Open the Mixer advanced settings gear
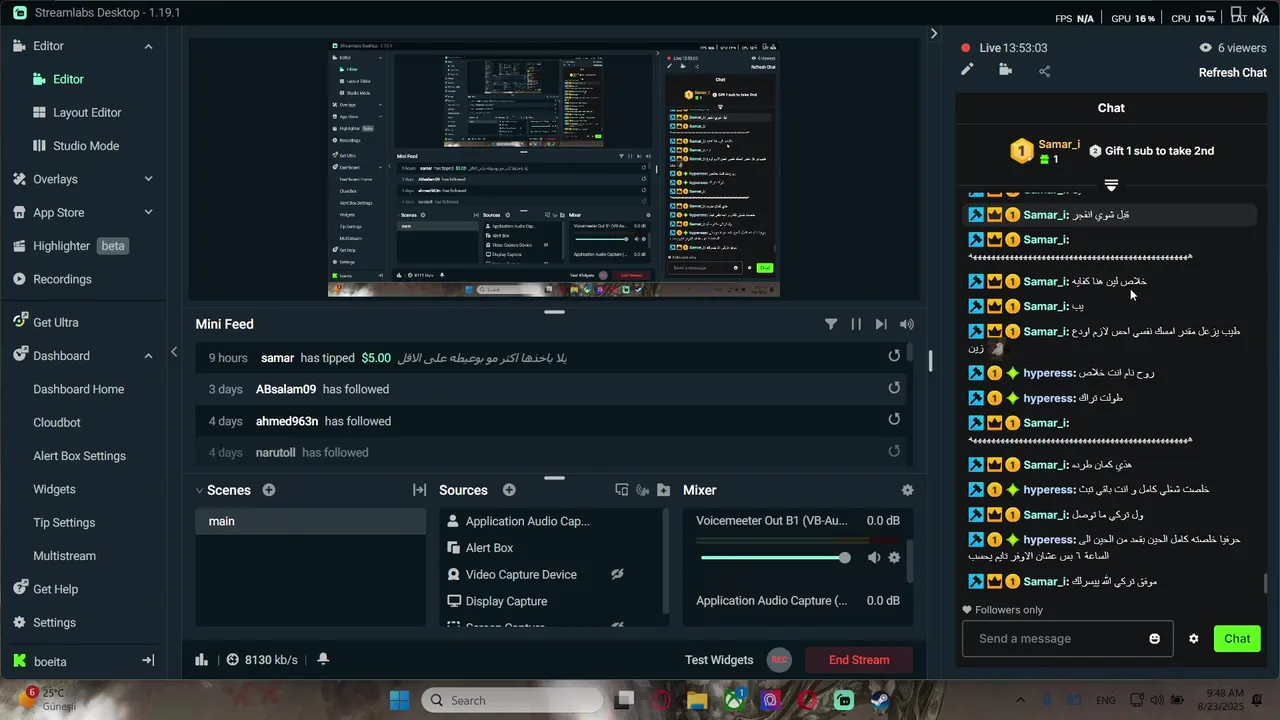Screen dimensions: 1280x720 (x=907, y=490)
